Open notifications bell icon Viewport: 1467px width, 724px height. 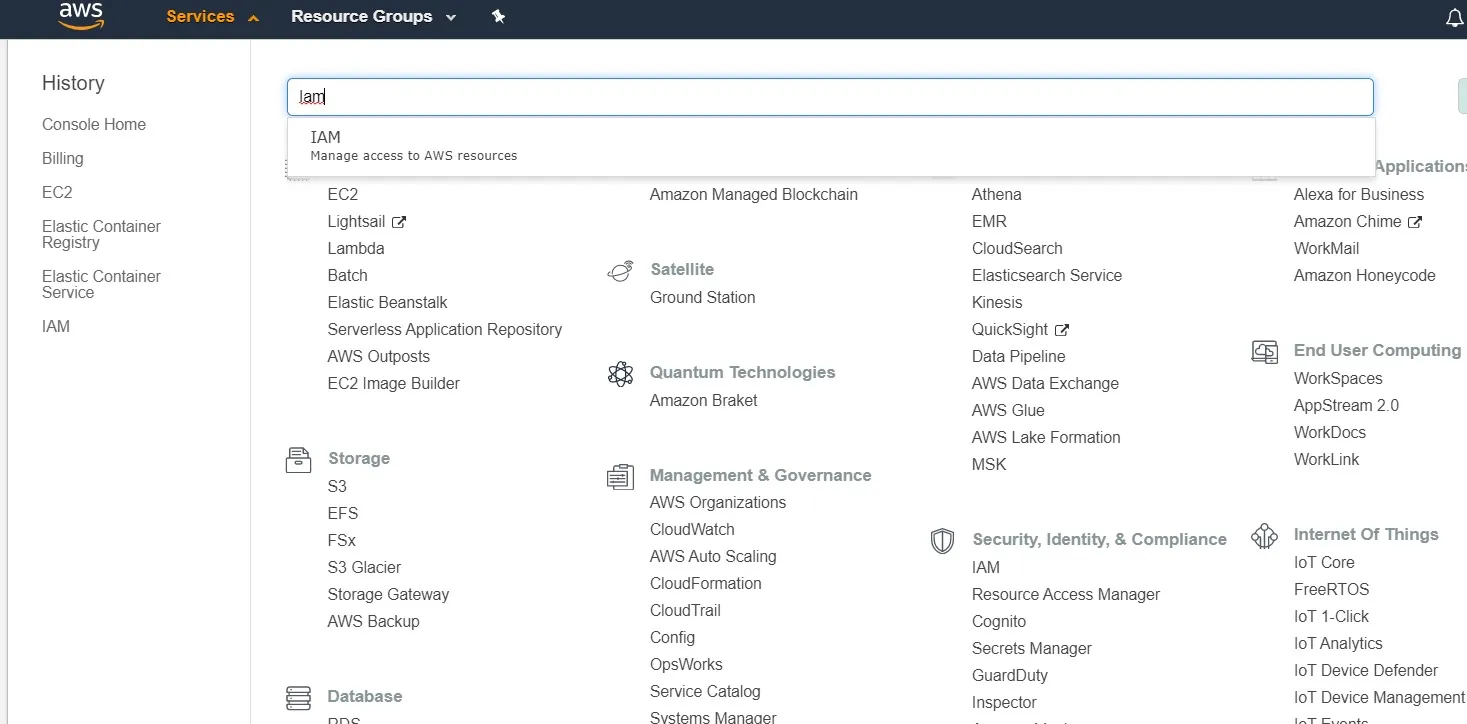pyautogui.click(x=1455, y=18)
